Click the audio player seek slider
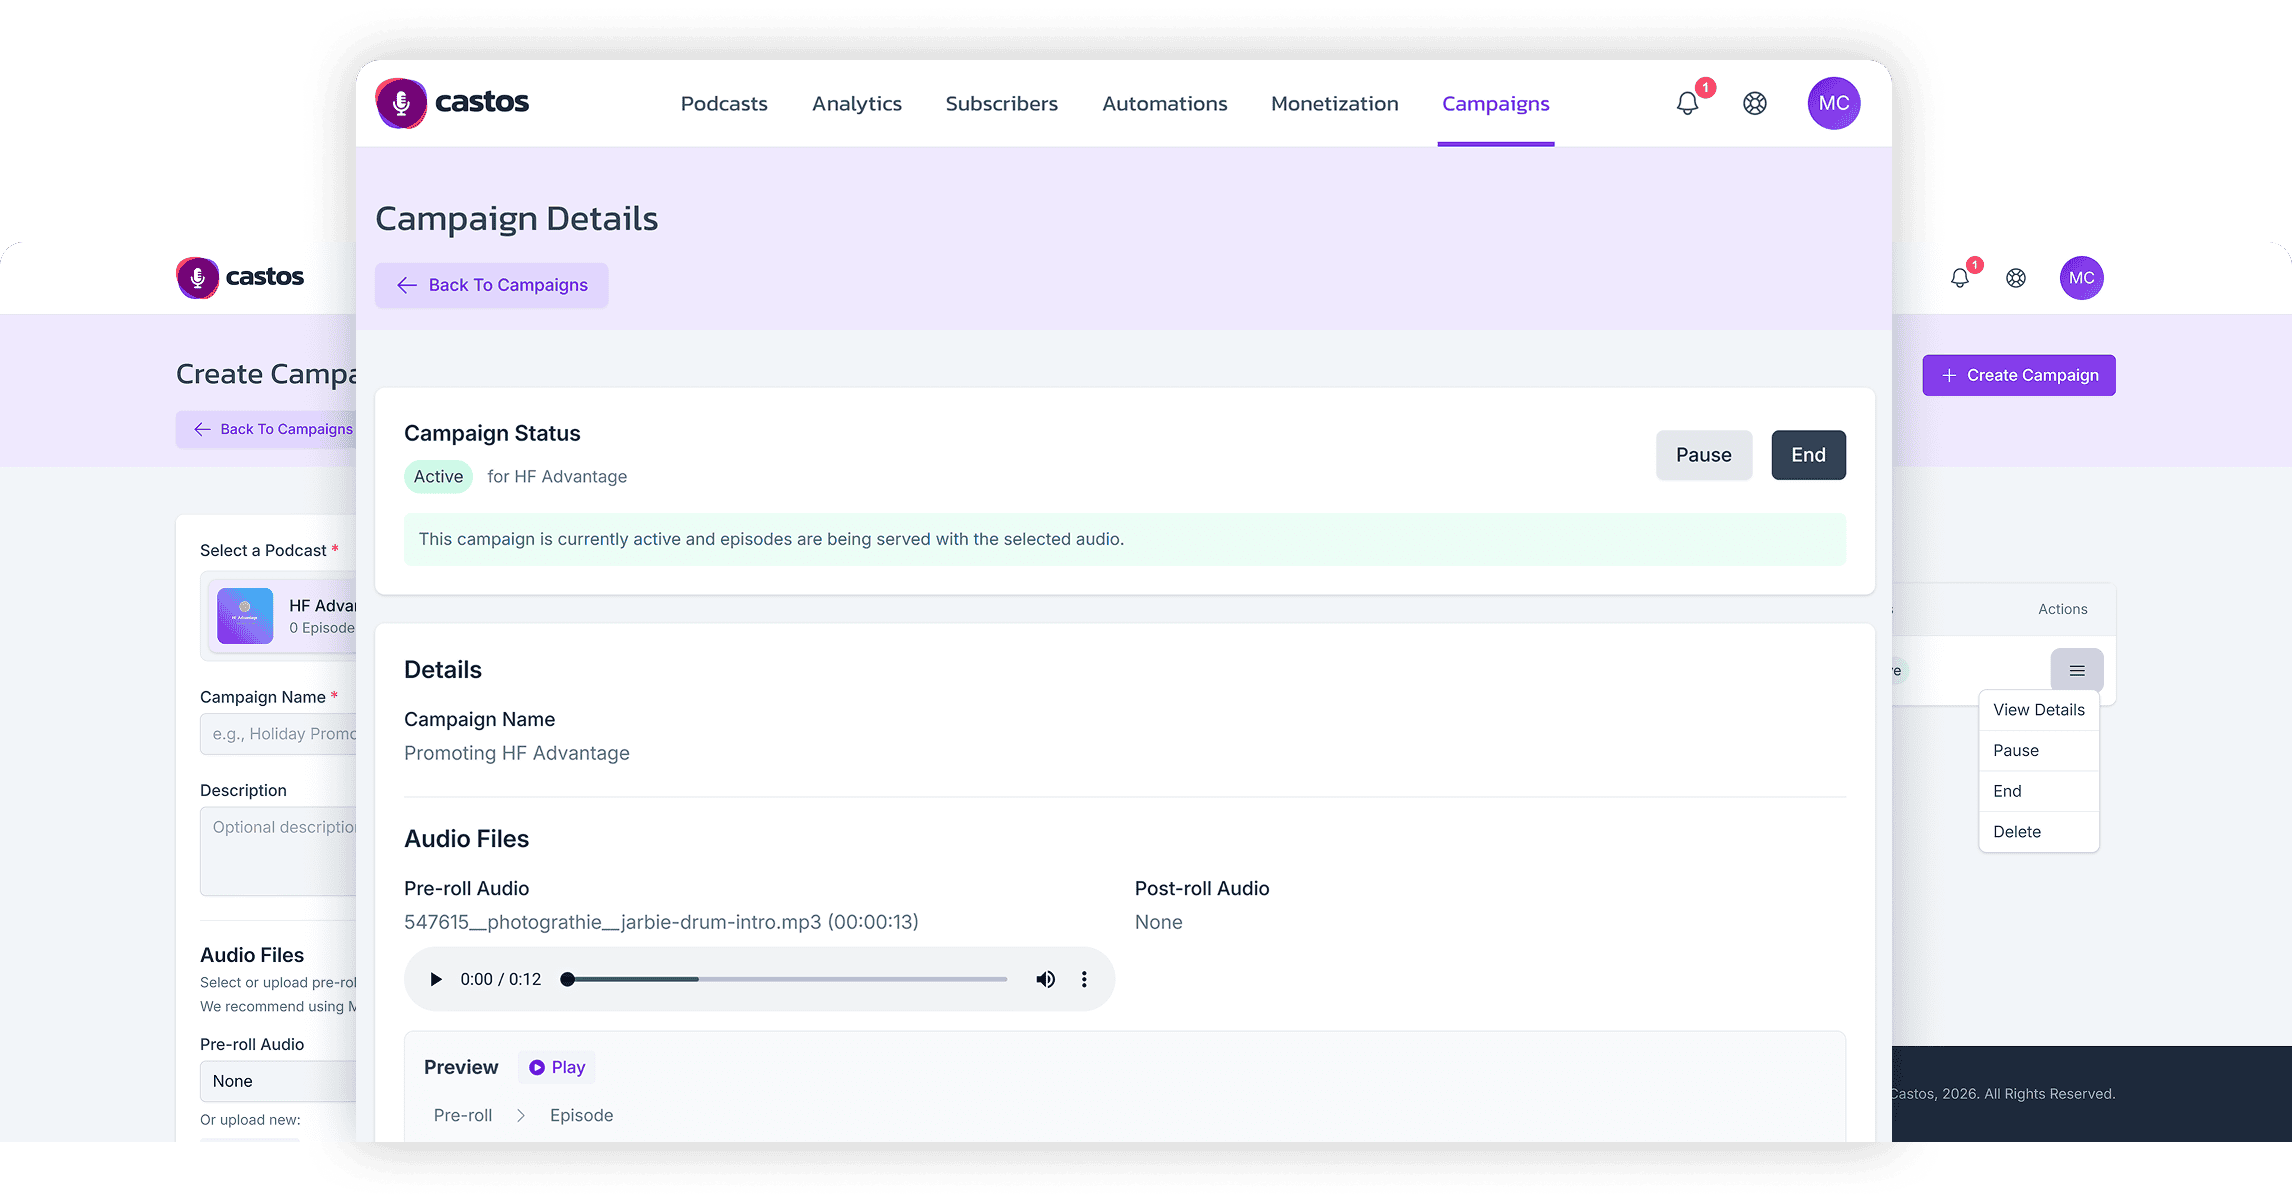 pos(786,979)
